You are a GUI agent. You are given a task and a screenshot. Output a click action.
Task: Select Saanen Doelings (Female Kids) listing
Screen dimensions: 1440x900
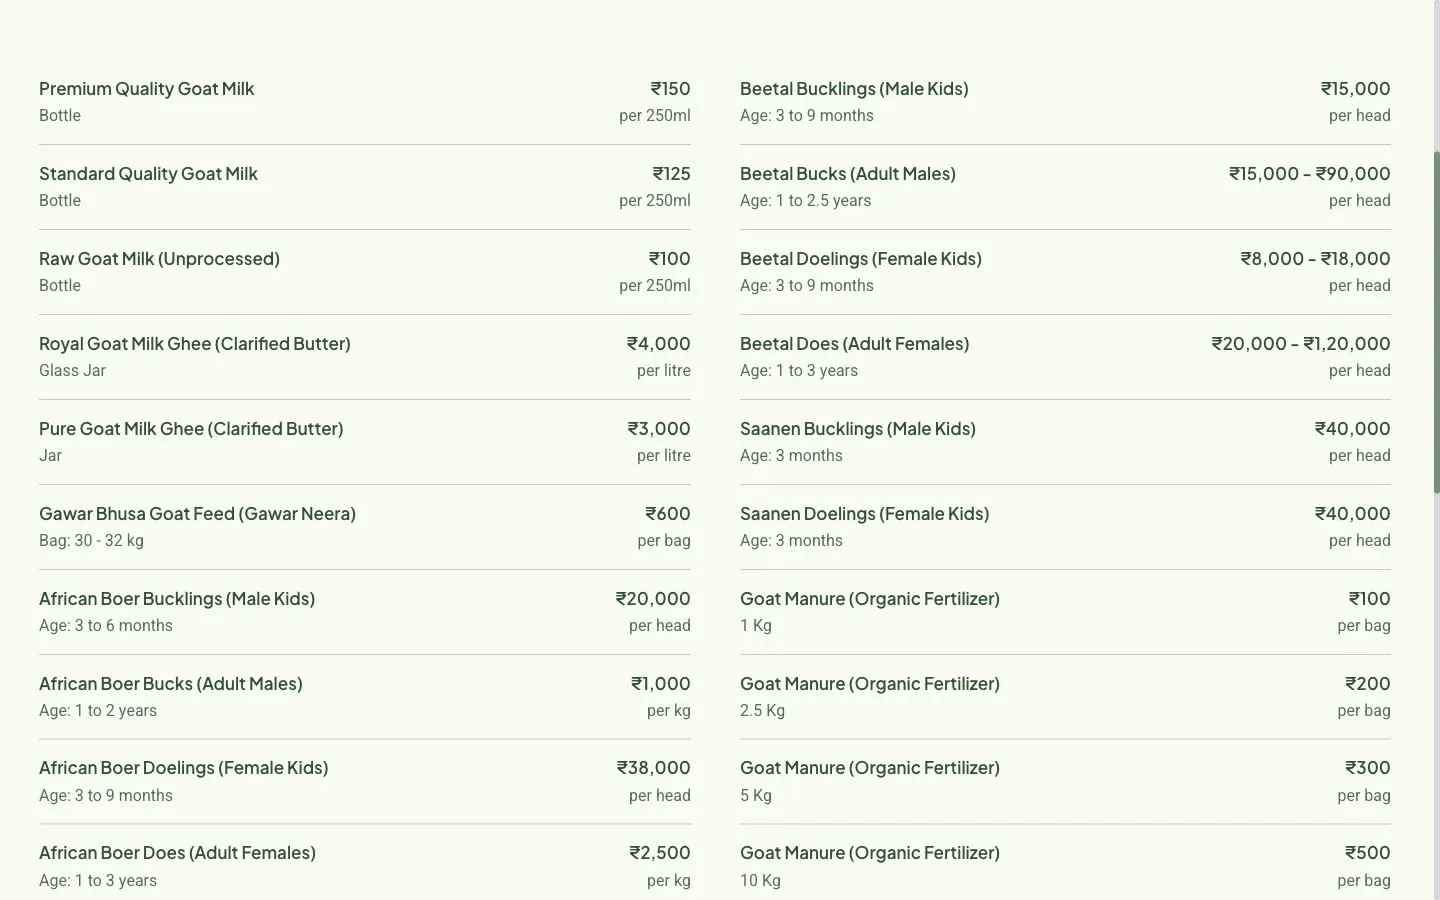point(1065,527)
